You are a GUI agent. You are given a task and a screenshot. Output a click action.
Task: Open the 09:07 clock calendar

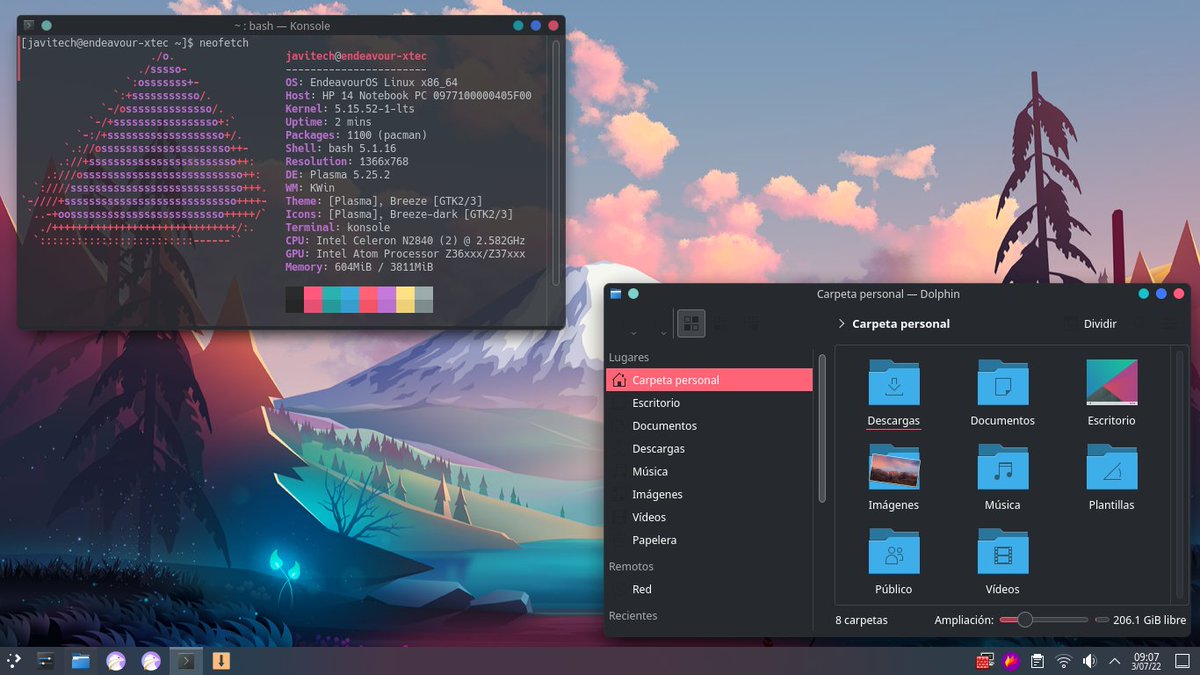click(1147, 661)
